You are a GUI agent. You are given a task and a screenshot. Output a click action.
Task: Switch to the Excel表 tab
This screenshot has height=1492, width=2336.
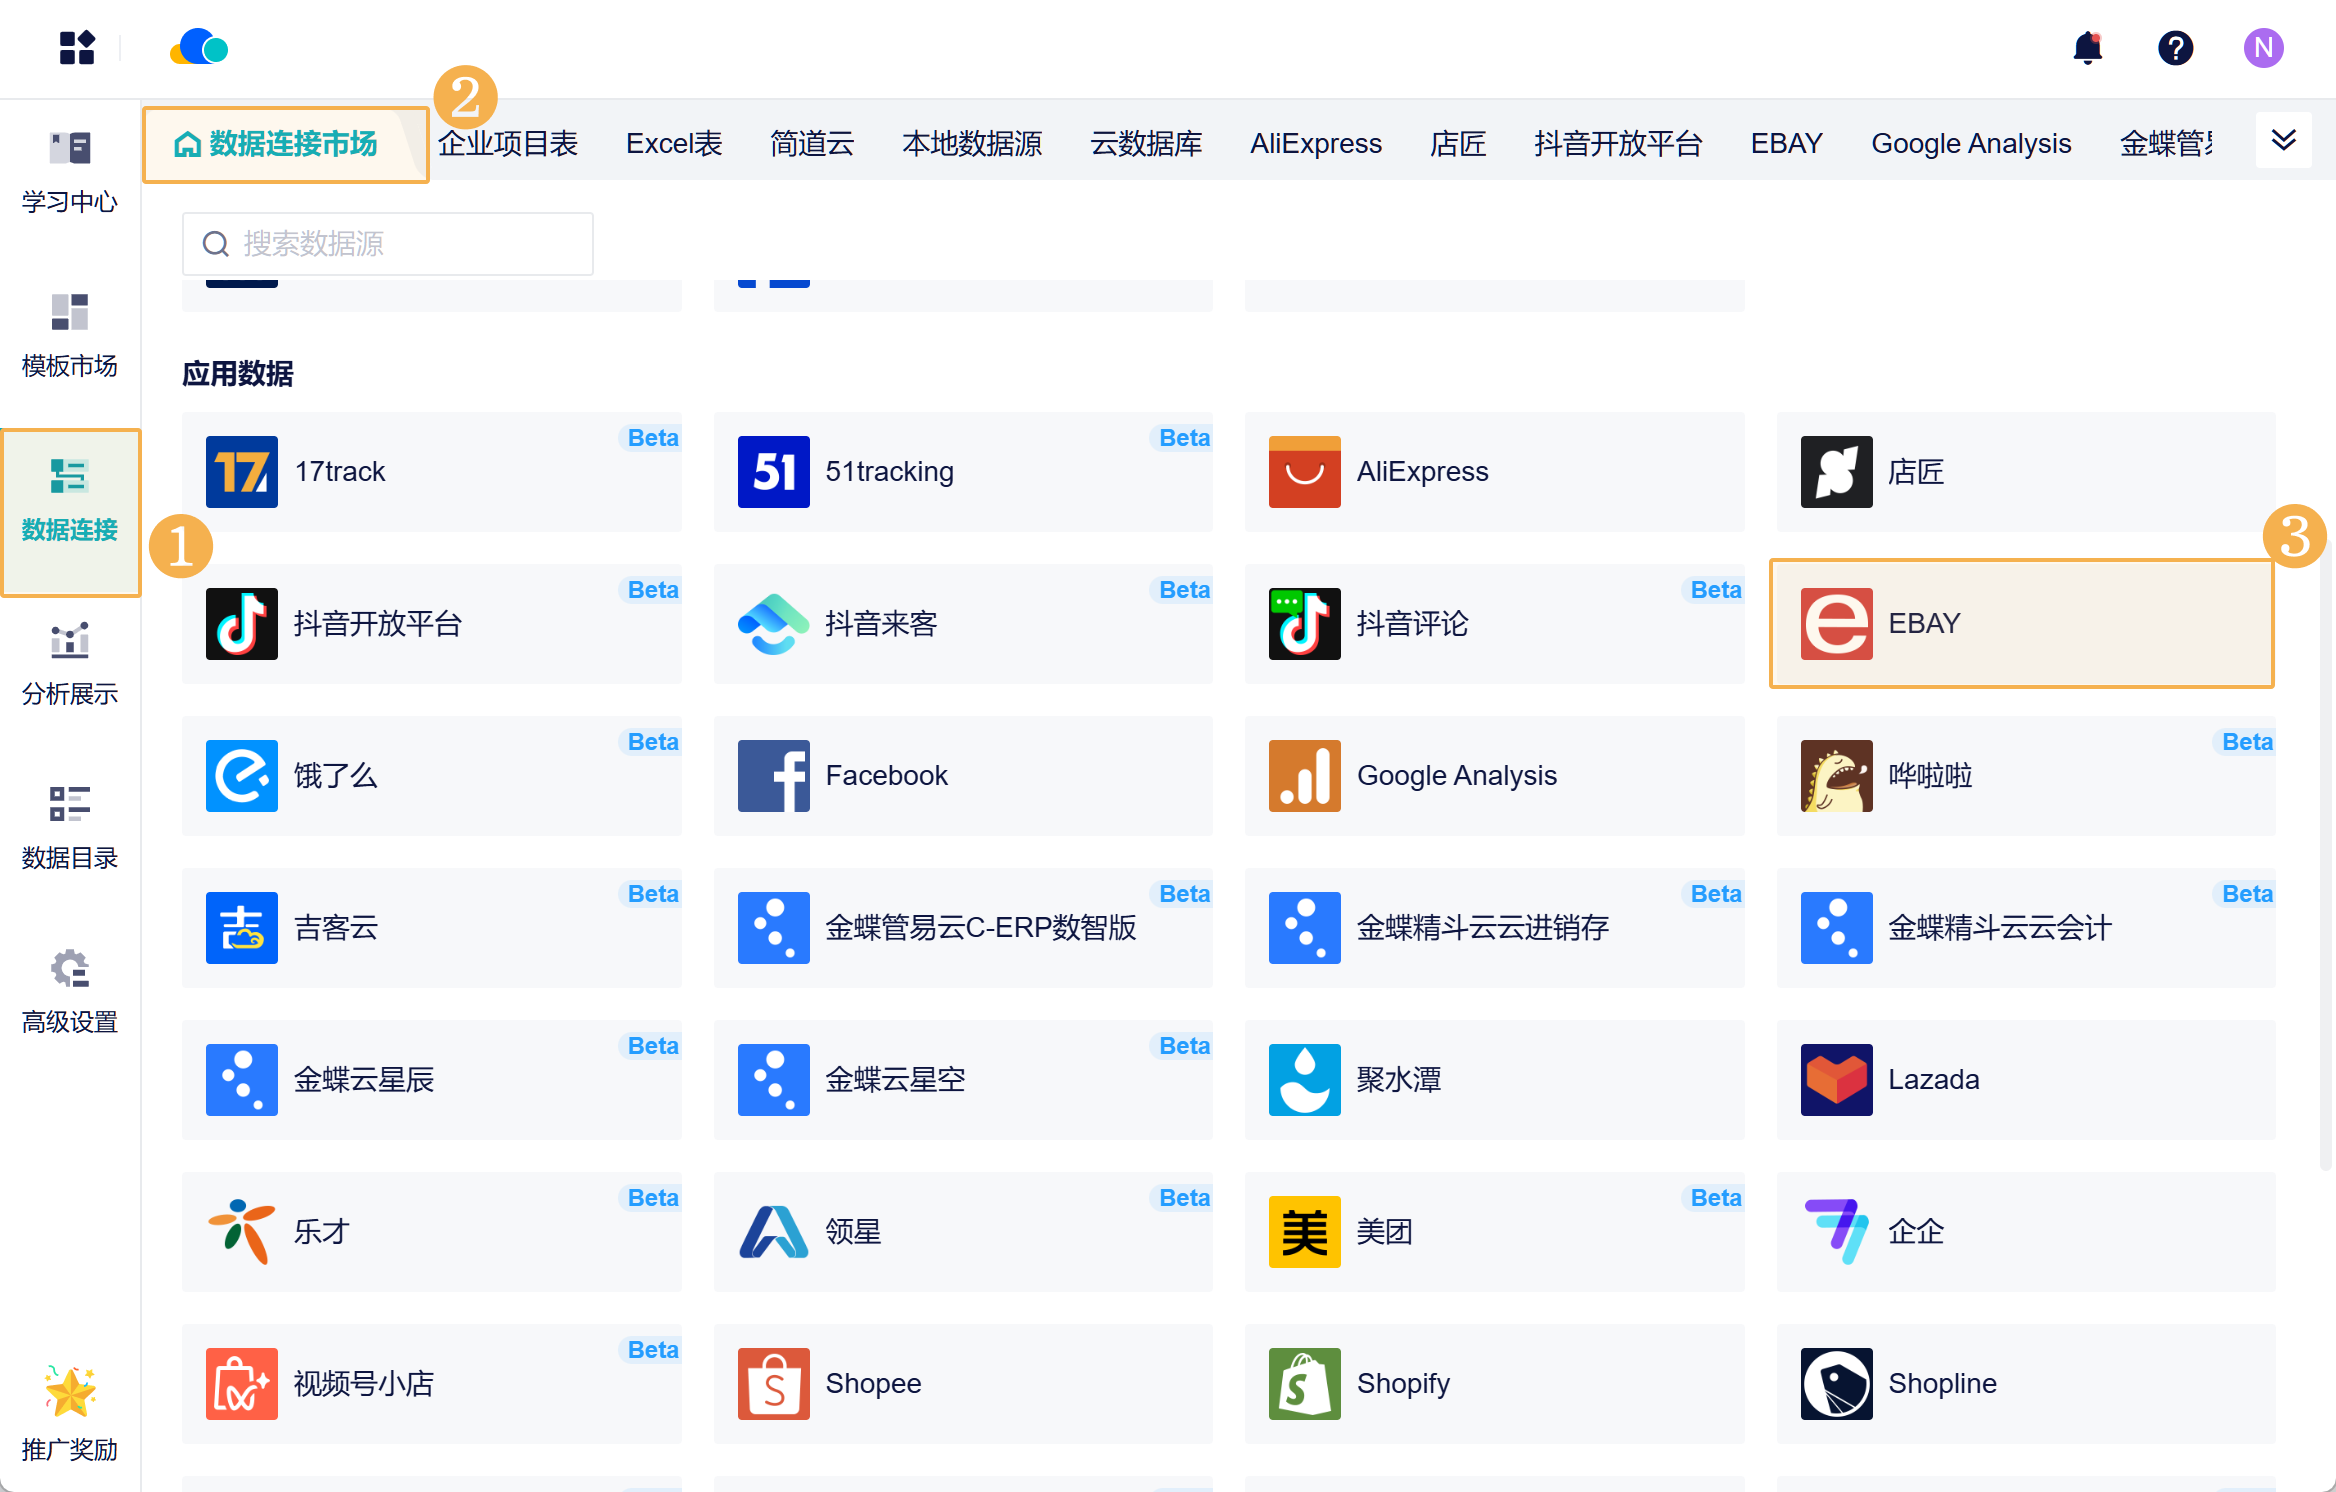click(673, 144)
